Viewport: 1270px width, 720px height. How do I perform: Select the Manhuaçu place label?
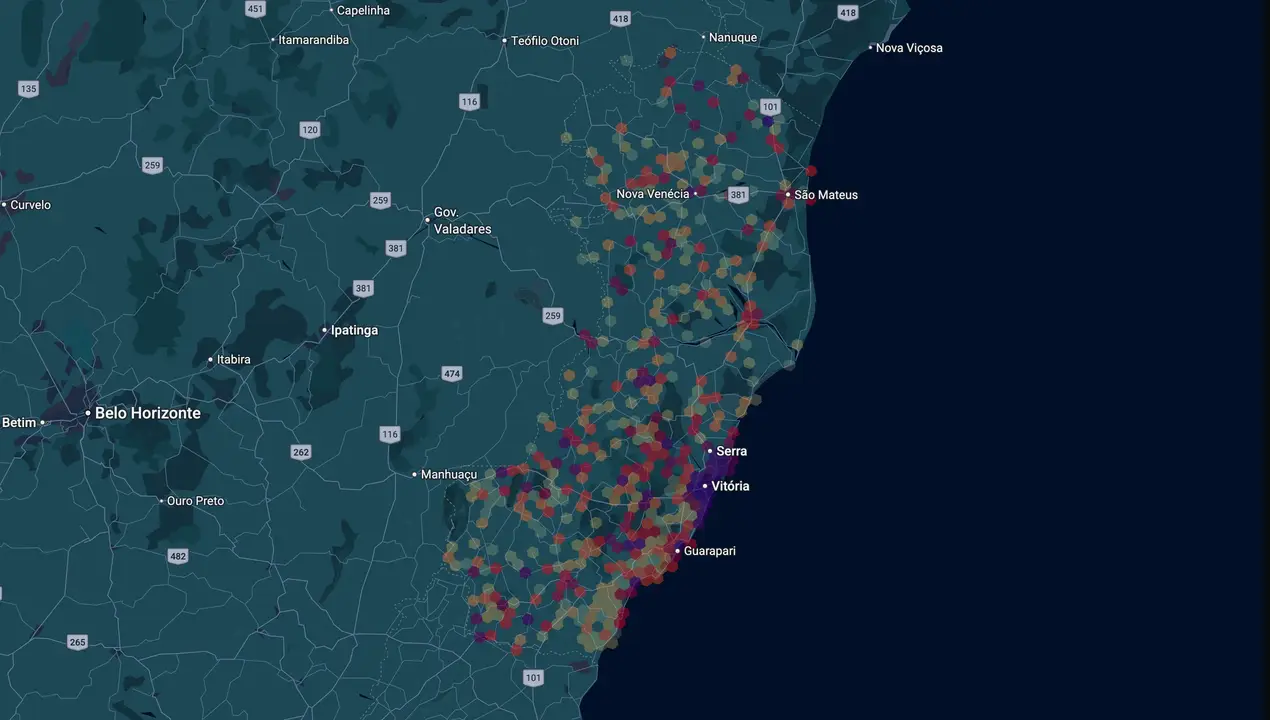point(449,474)
